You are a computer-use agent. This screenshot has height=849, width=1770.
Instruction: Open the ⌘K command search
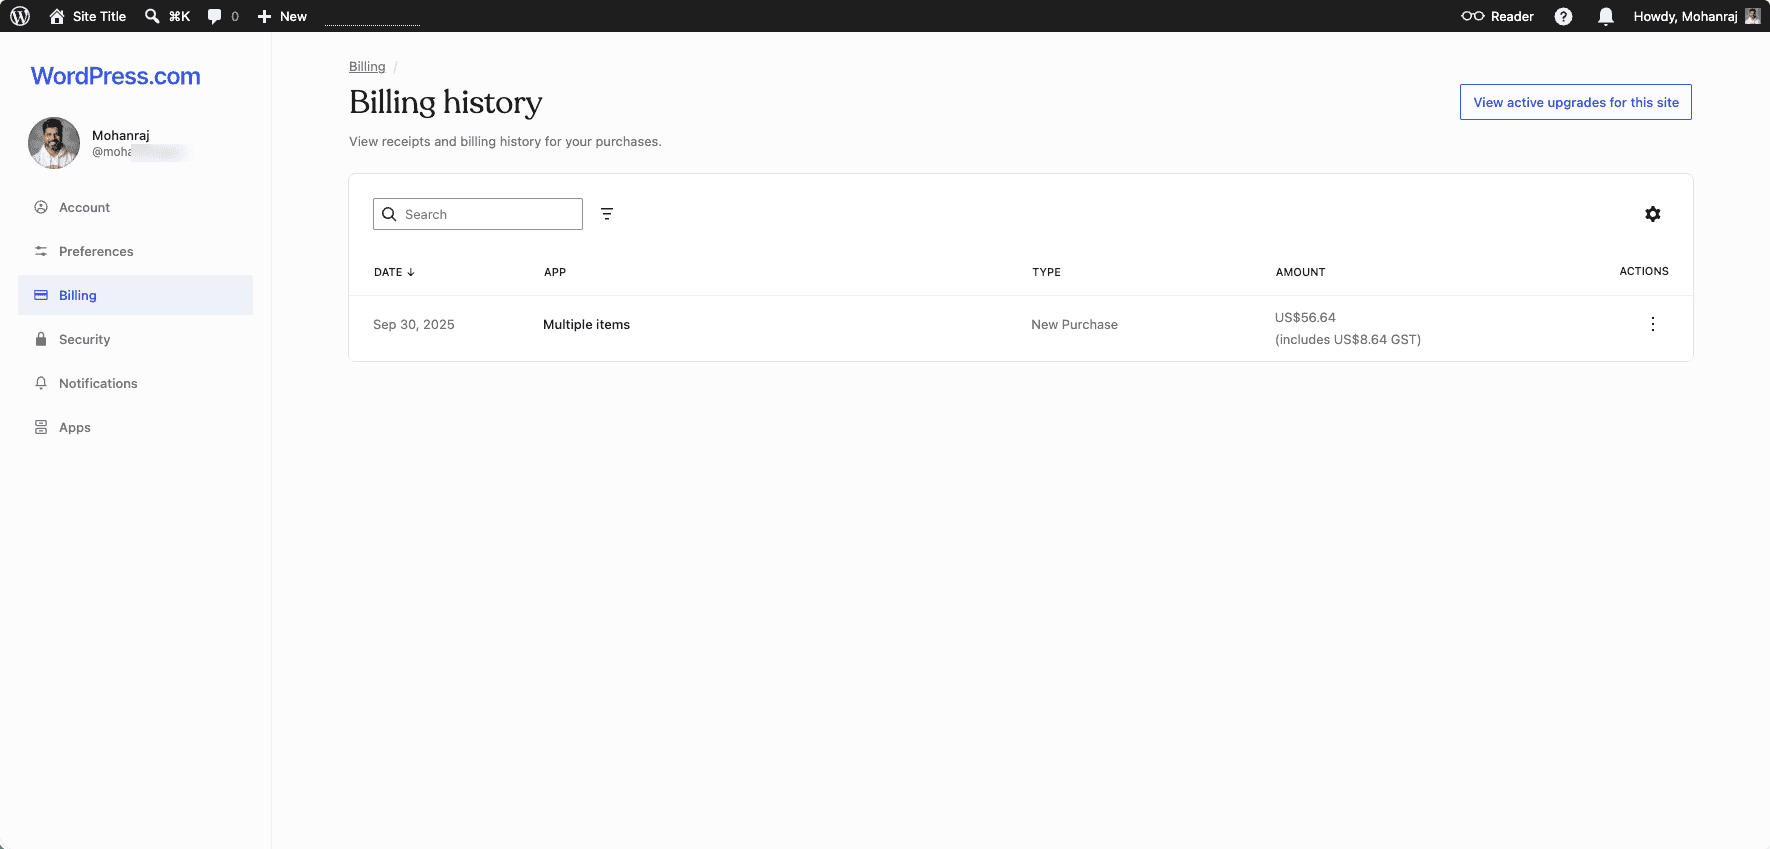pyautogui.click(x=167, y=16)
